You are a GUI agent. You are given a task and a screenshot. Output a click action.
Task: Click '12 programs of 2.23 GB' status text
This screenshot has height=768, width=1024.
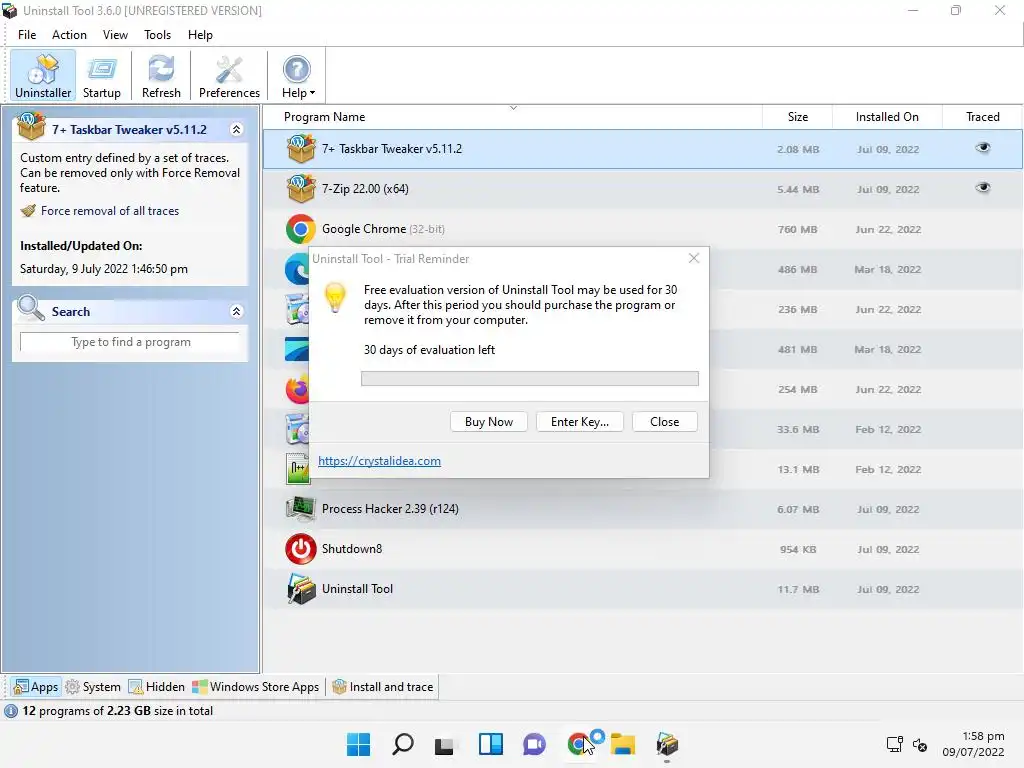point(118,711)
